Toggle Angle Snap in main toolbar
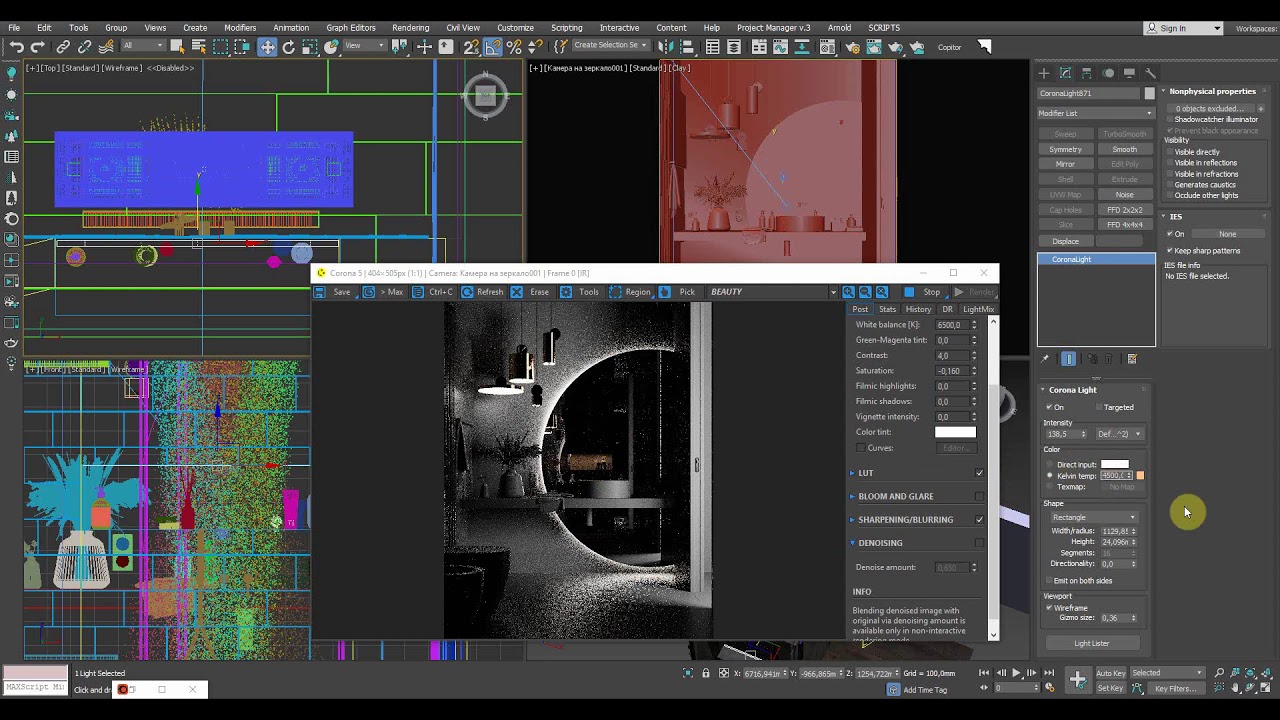This screenshot has height=720, width=1280. (493, 47)
